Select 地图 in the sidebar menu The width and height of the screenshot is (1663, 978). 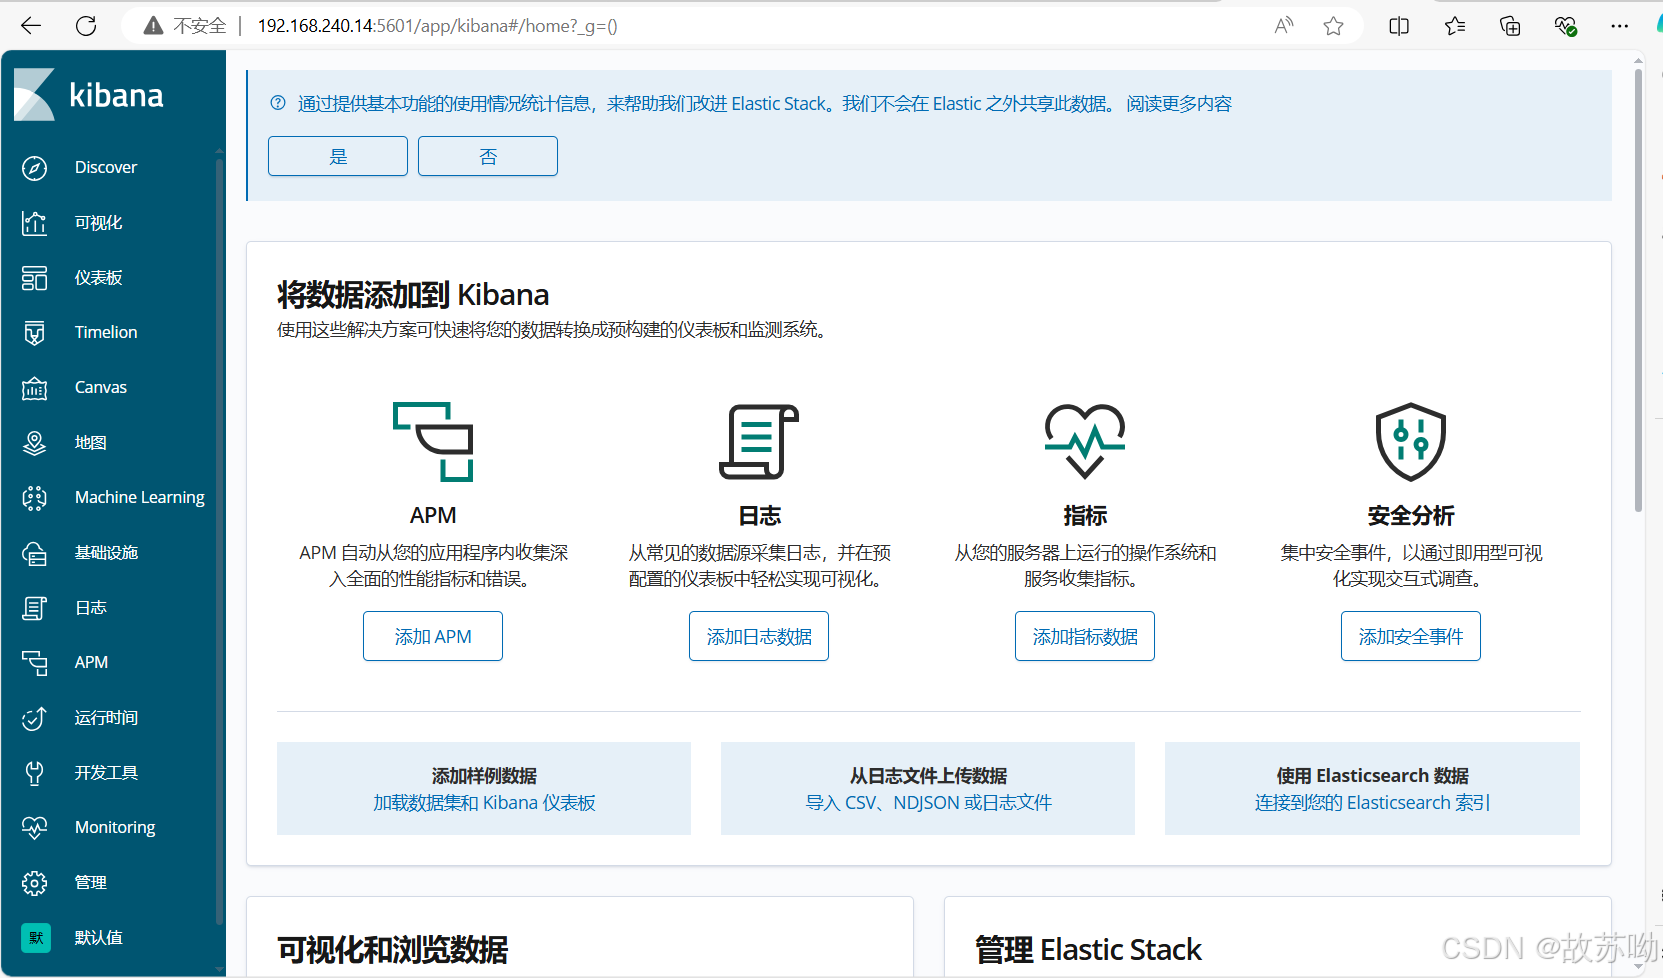pos(91,443)
